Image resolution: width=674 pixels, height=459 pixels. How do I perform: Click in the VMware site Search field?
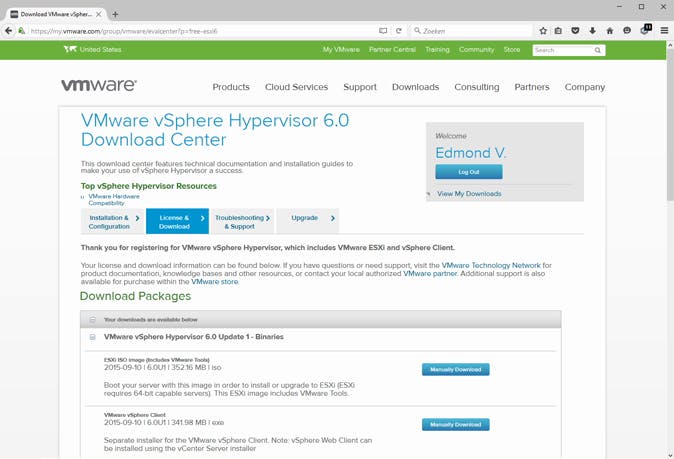coord(563,50)
